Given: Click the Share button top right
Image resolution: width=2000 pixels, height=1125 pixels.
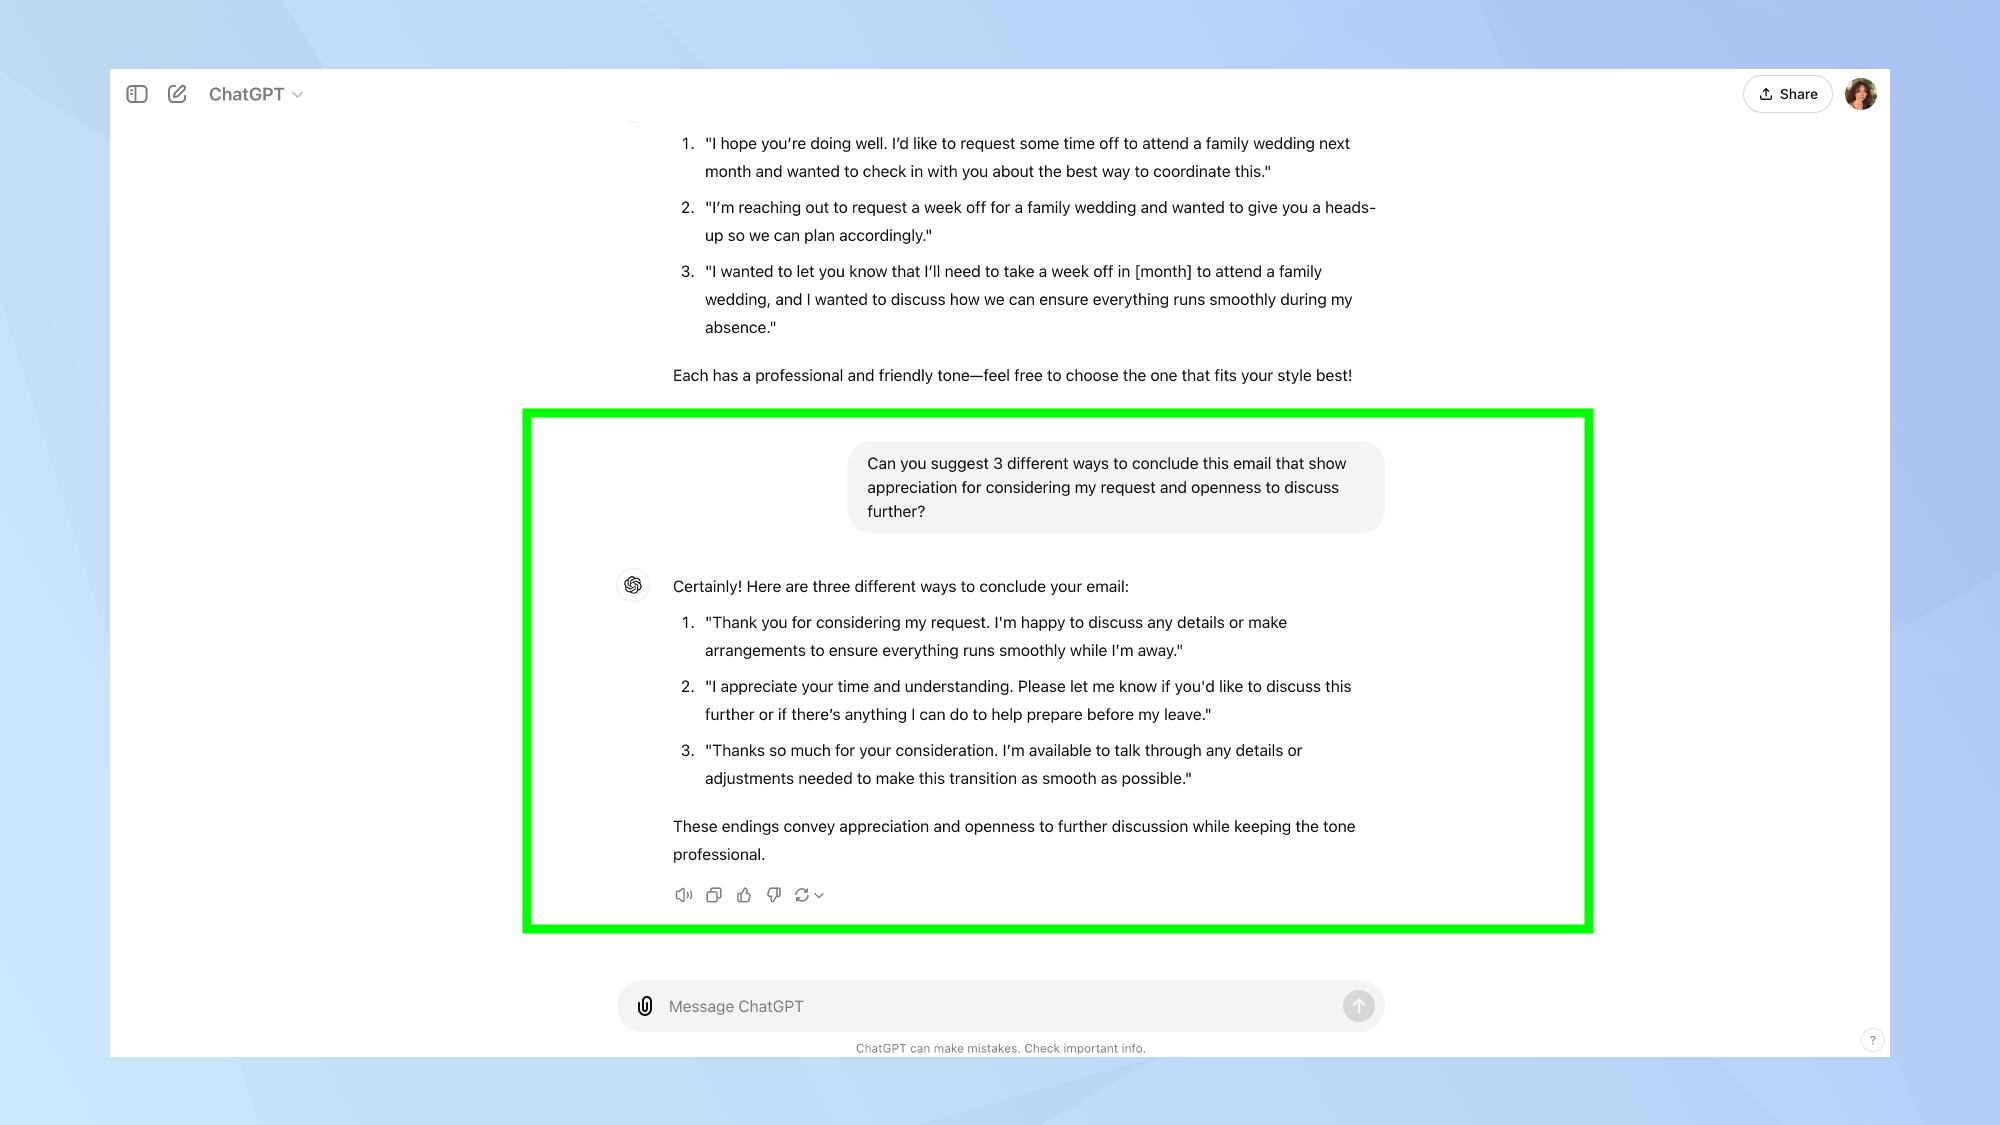Looking at the screenshot, I should [1788, 93].
